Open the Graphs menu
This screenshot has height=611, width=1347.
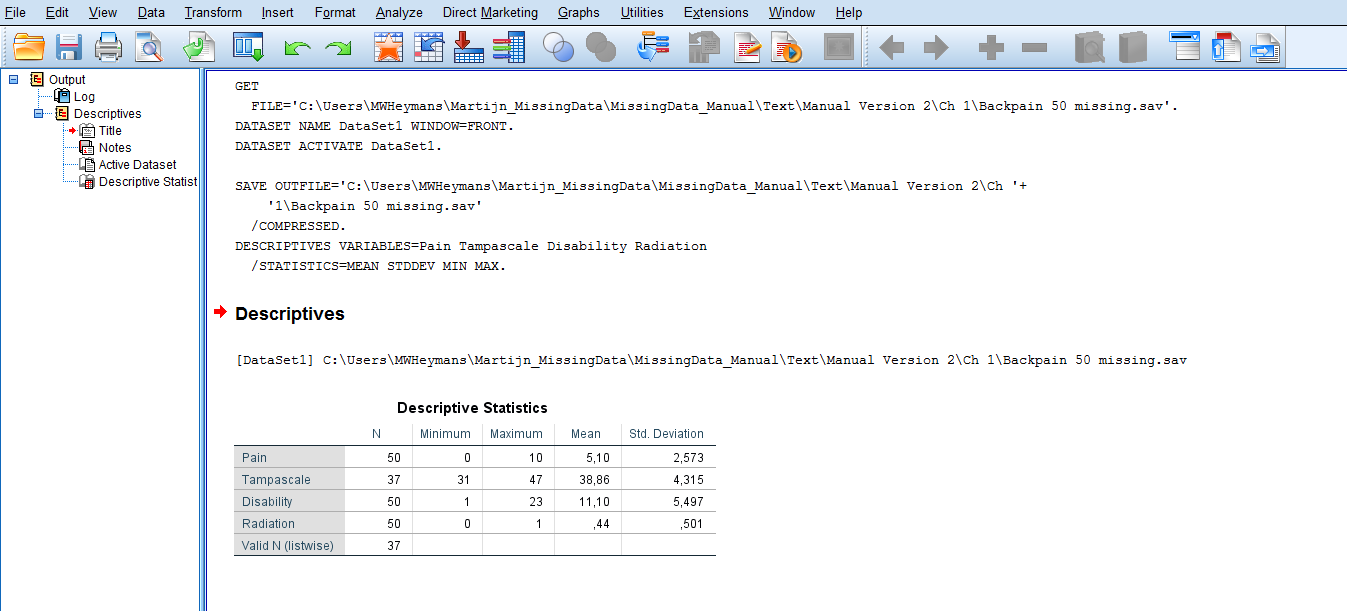point(578,12)
